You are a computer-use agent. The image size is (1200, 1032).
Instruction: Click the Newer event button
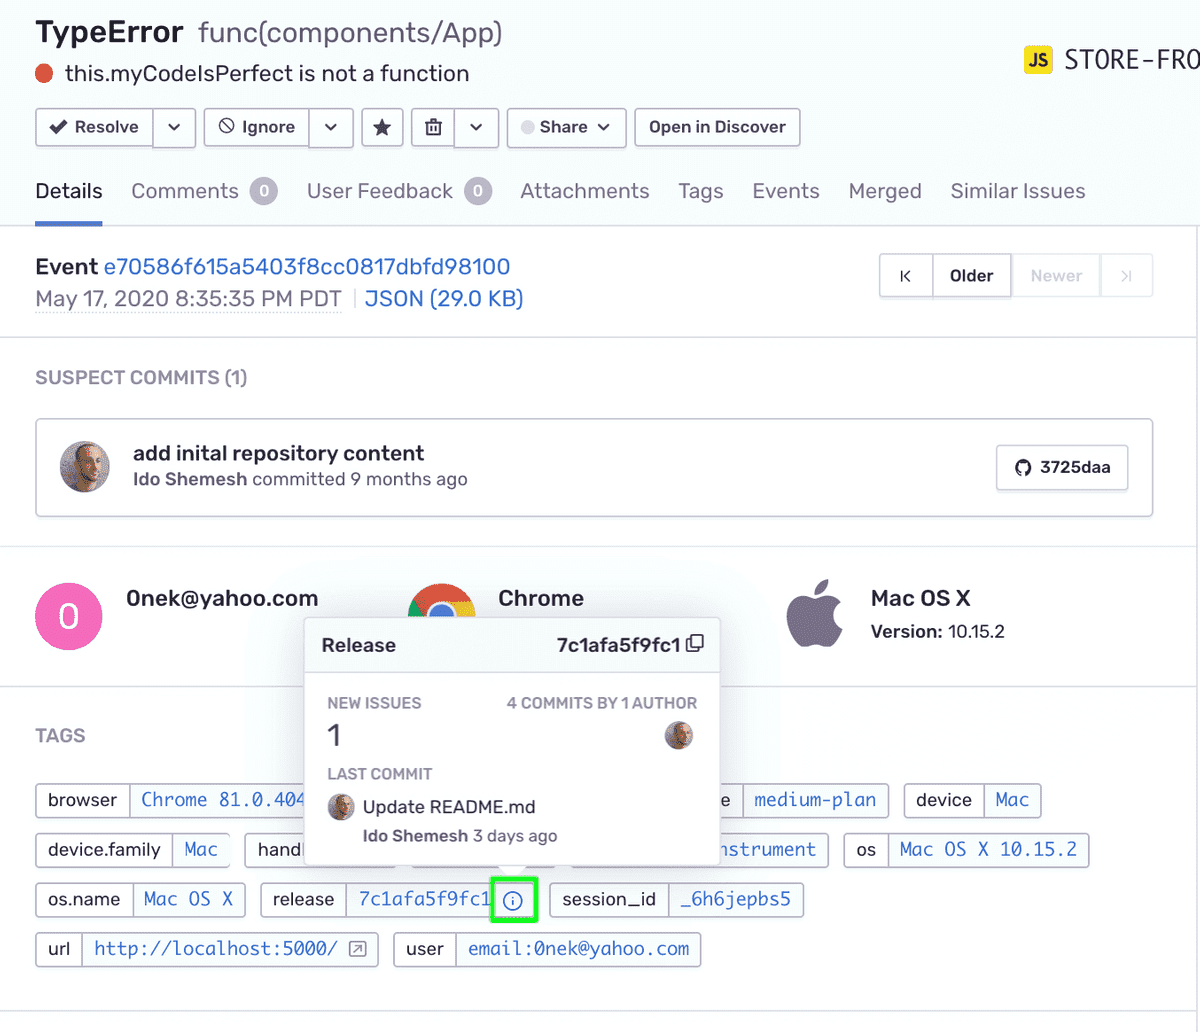[1056, 276]
